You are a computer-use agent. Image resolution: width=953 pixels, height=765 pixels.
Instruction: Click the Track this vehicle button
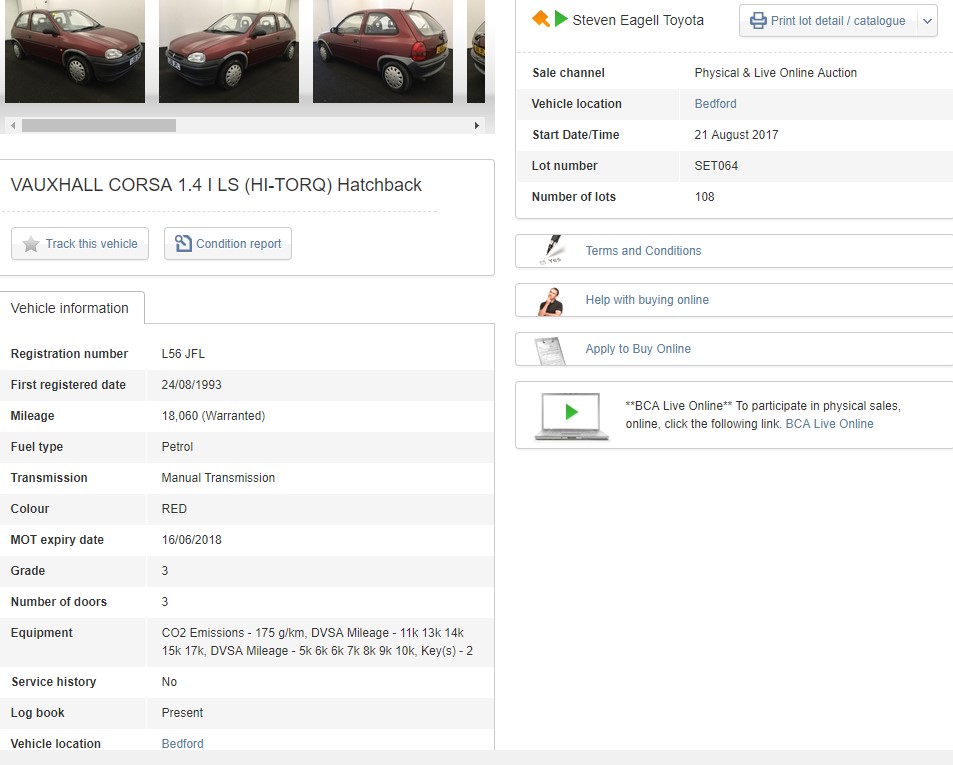pos(80,244)
